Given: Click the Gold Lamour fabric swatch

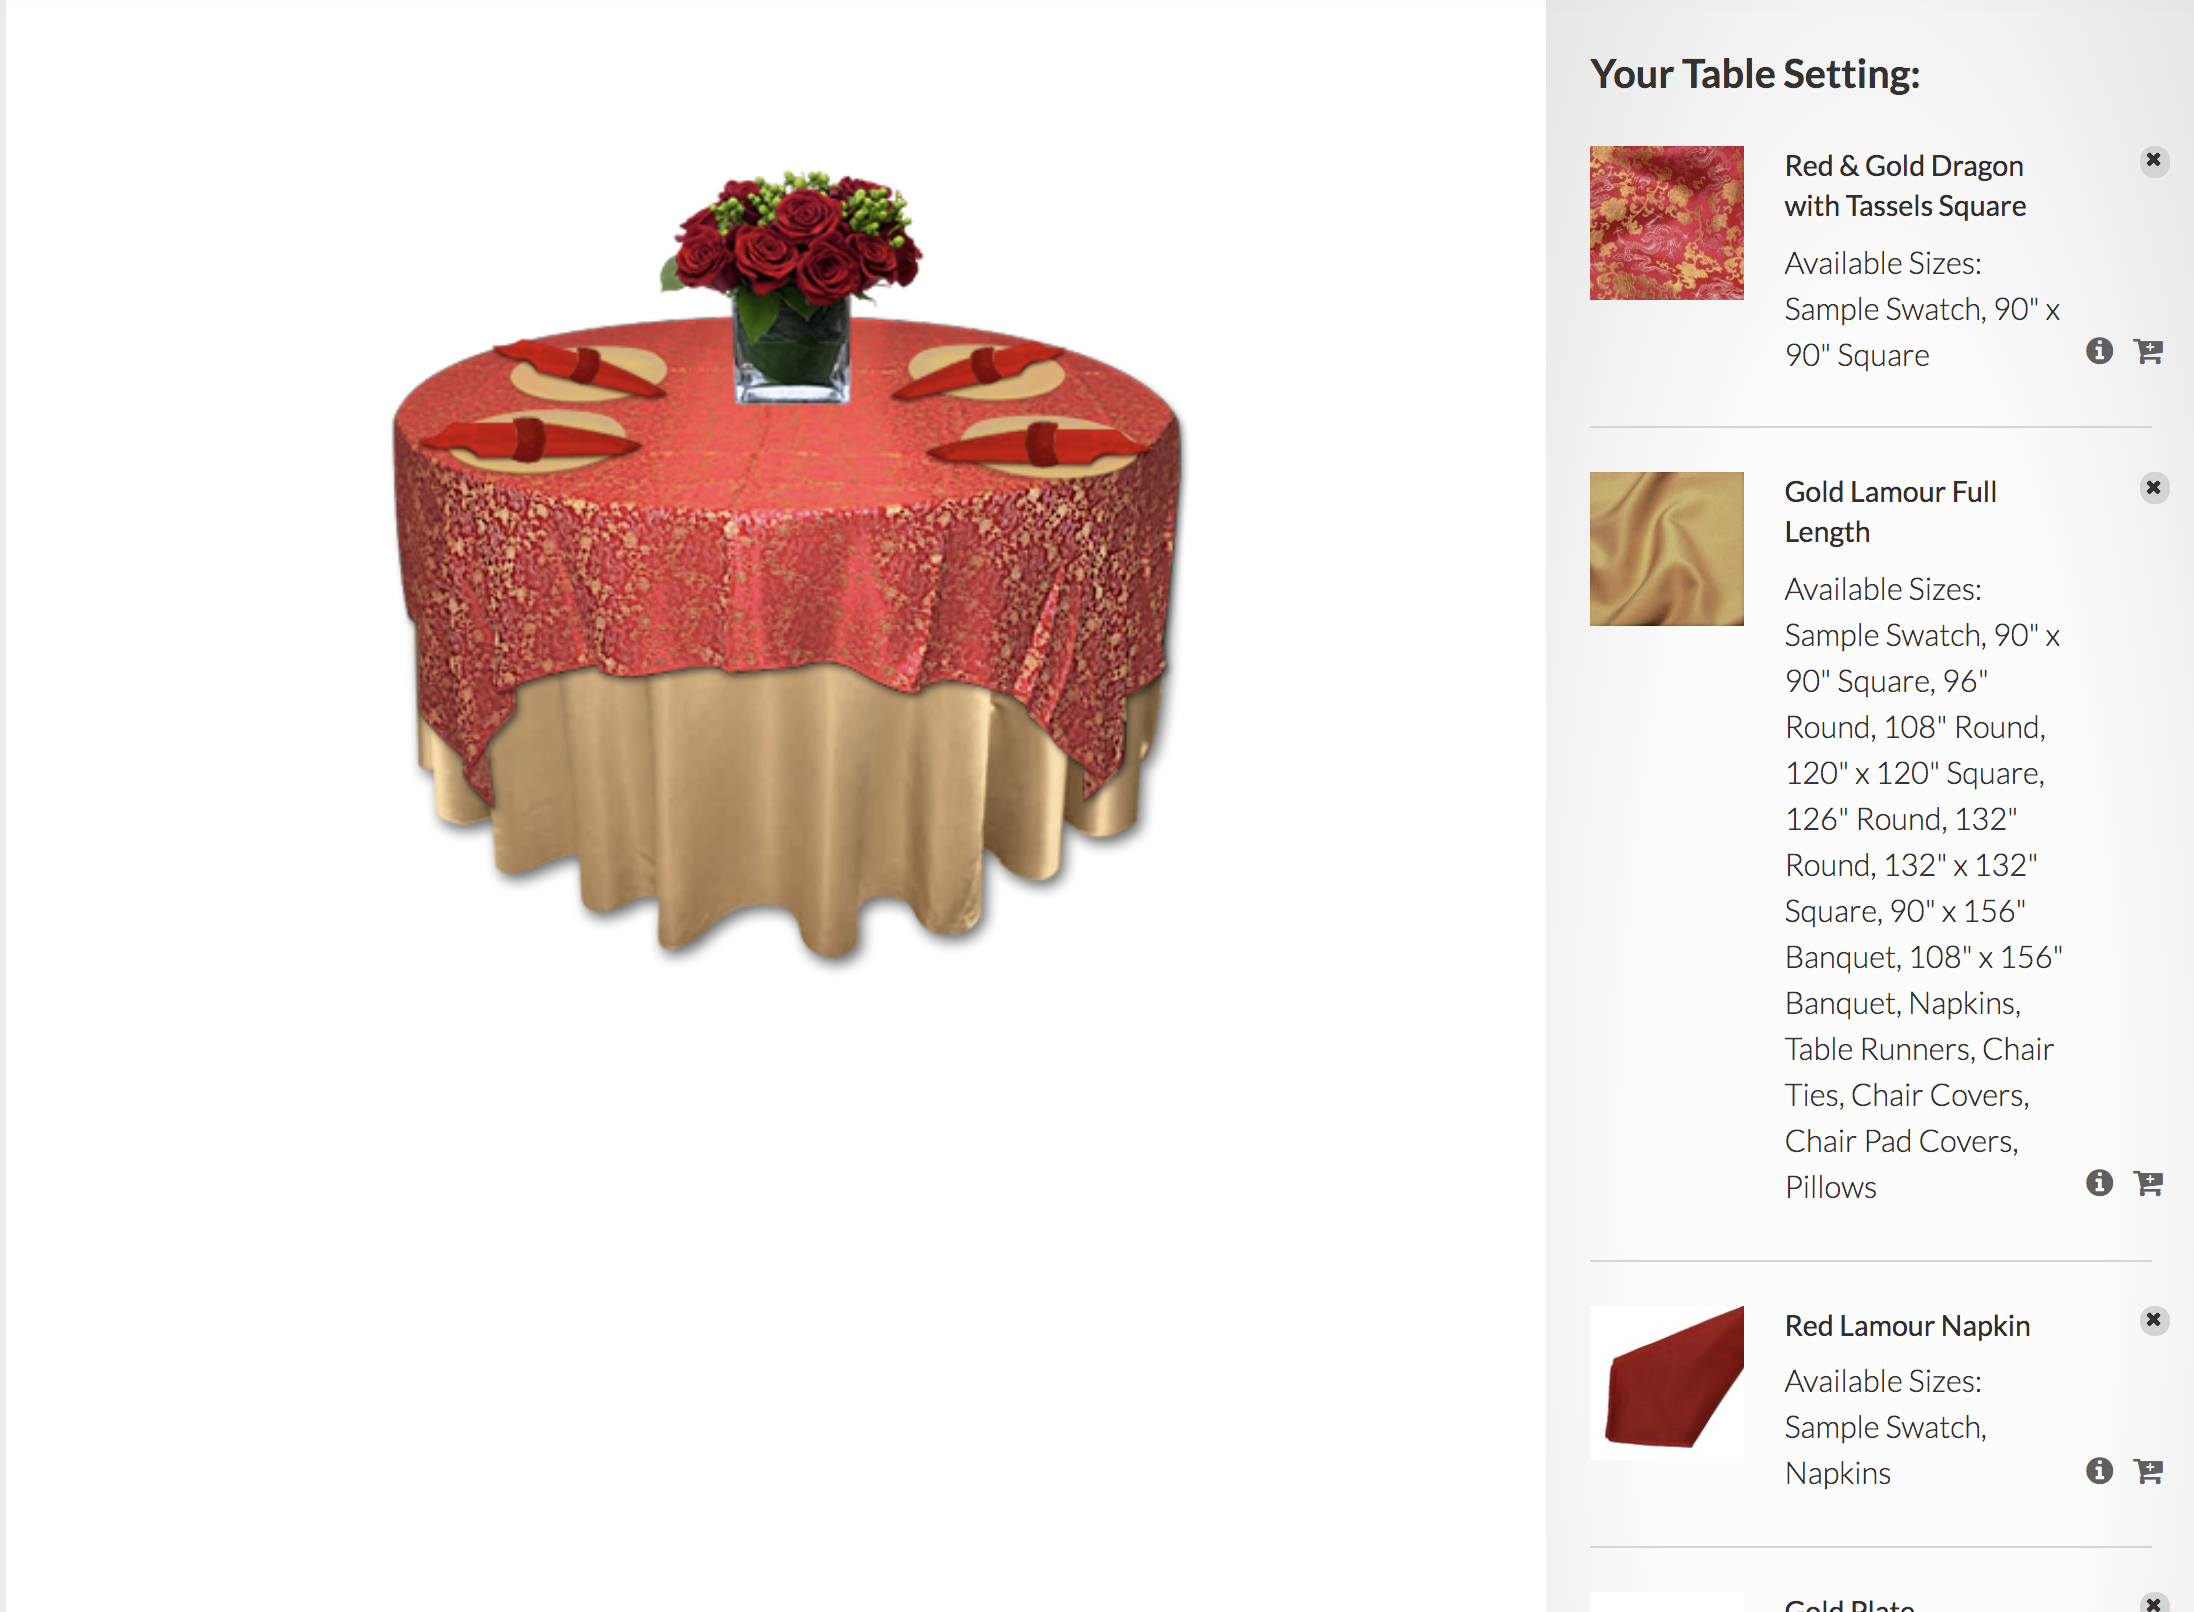Looking at the screenshot, I should tap(1667, 549).
